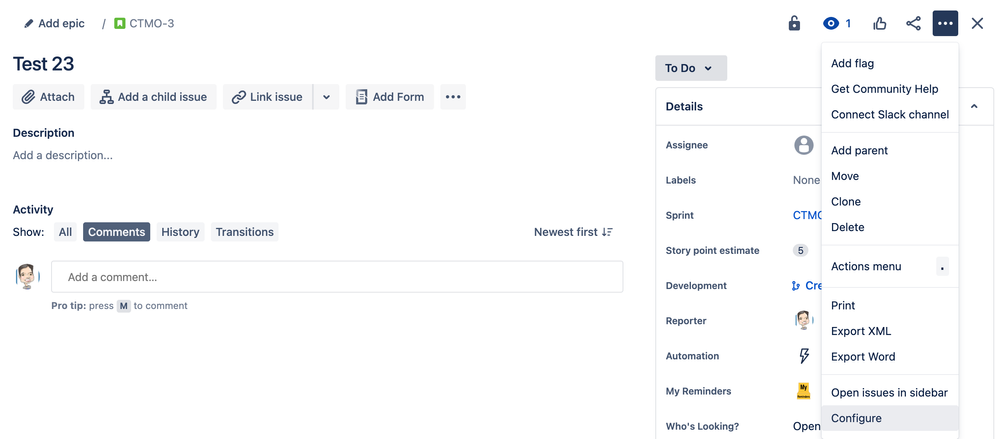Click the Labels None value
The image size is (999, 439).
click(x=806, y=180)
